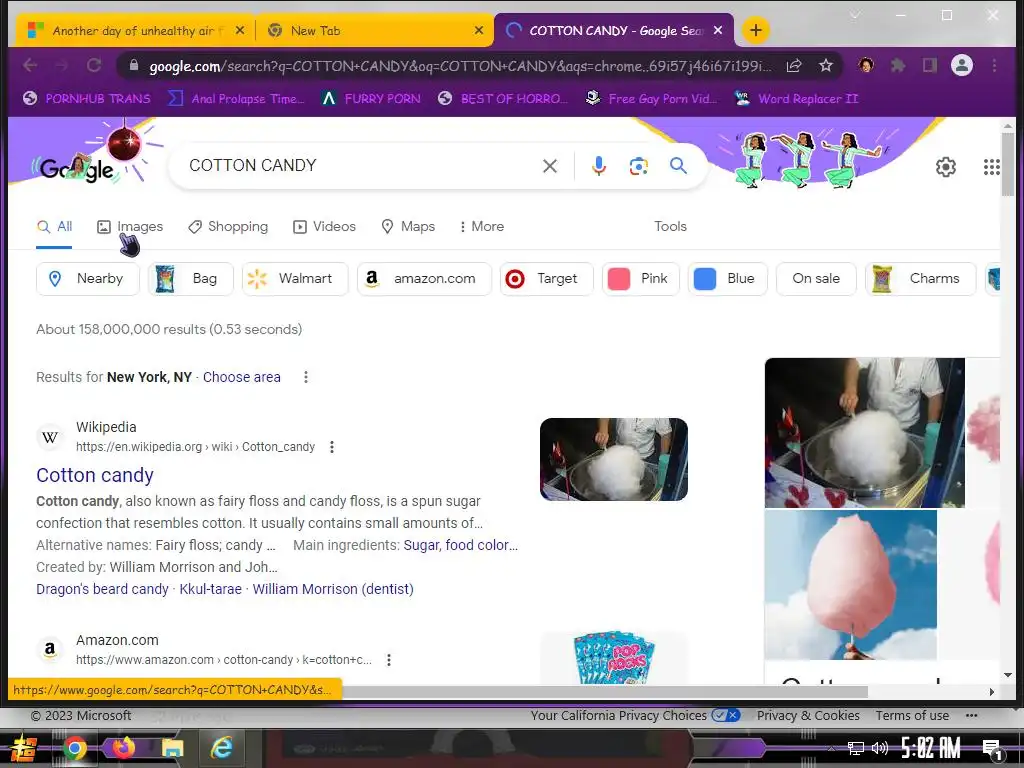
Task: Click the Google doodle logo
Action: 77,168
